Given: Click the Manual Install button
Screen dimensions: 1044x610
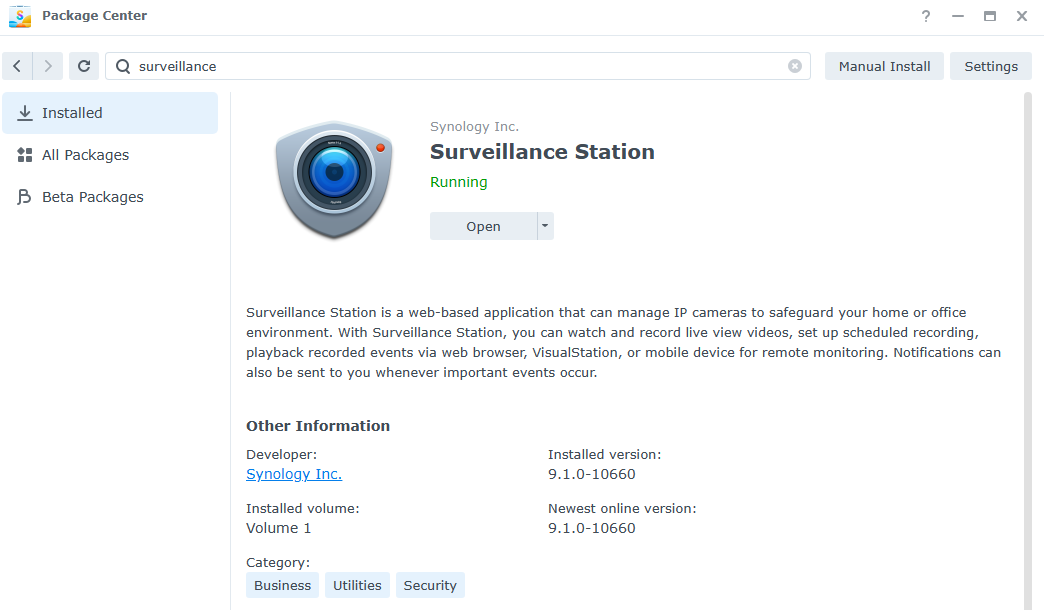Looking at the screenshot, I should (883, 66).
